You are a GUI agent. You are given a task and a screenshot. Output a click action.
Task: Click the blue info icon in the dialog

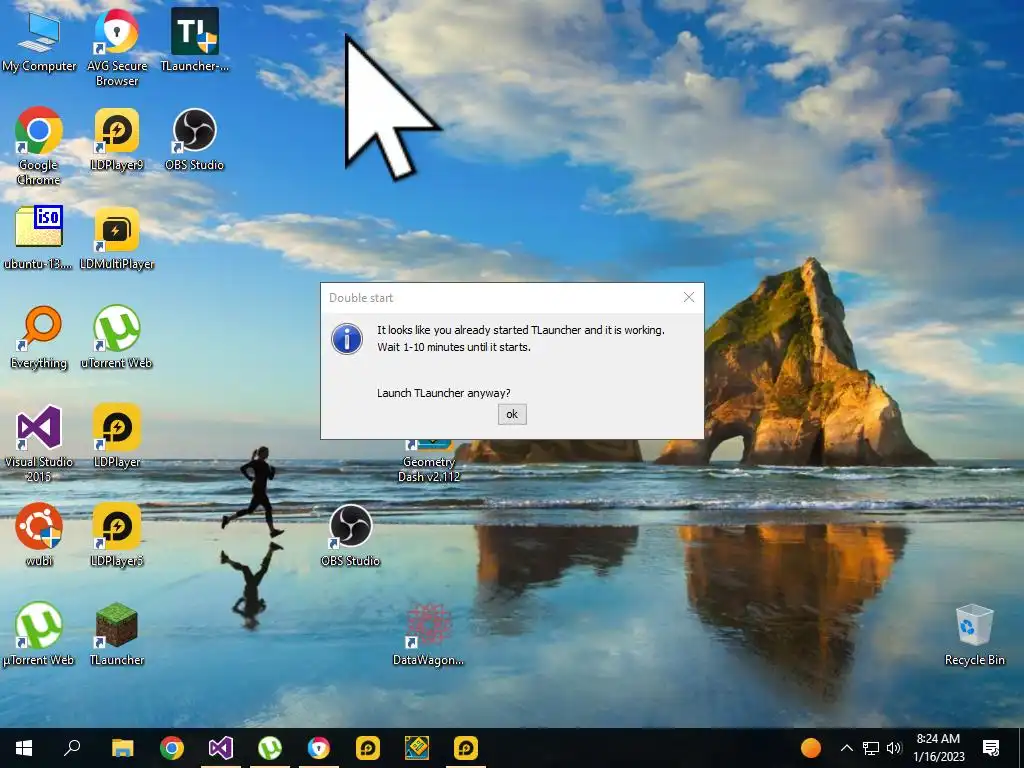347,339
